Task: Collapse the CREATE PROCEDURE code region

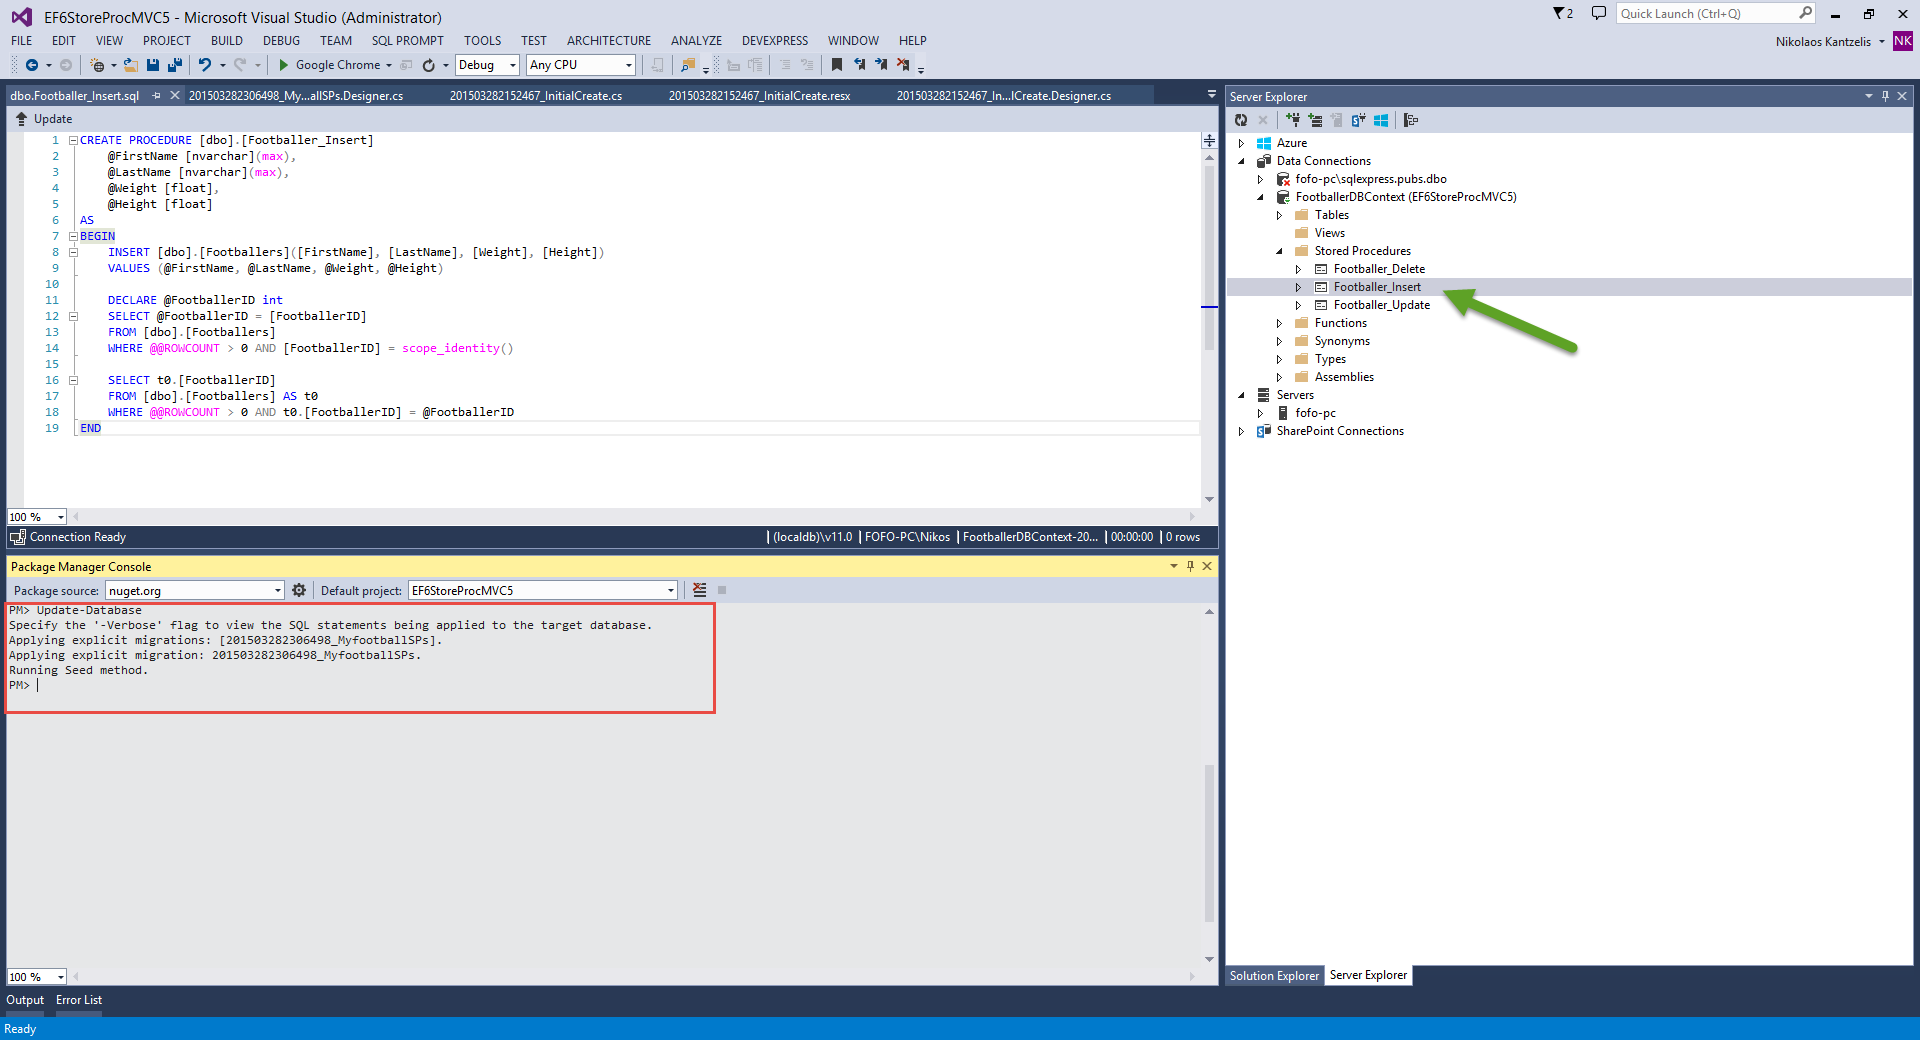Action: coord(73,141)
